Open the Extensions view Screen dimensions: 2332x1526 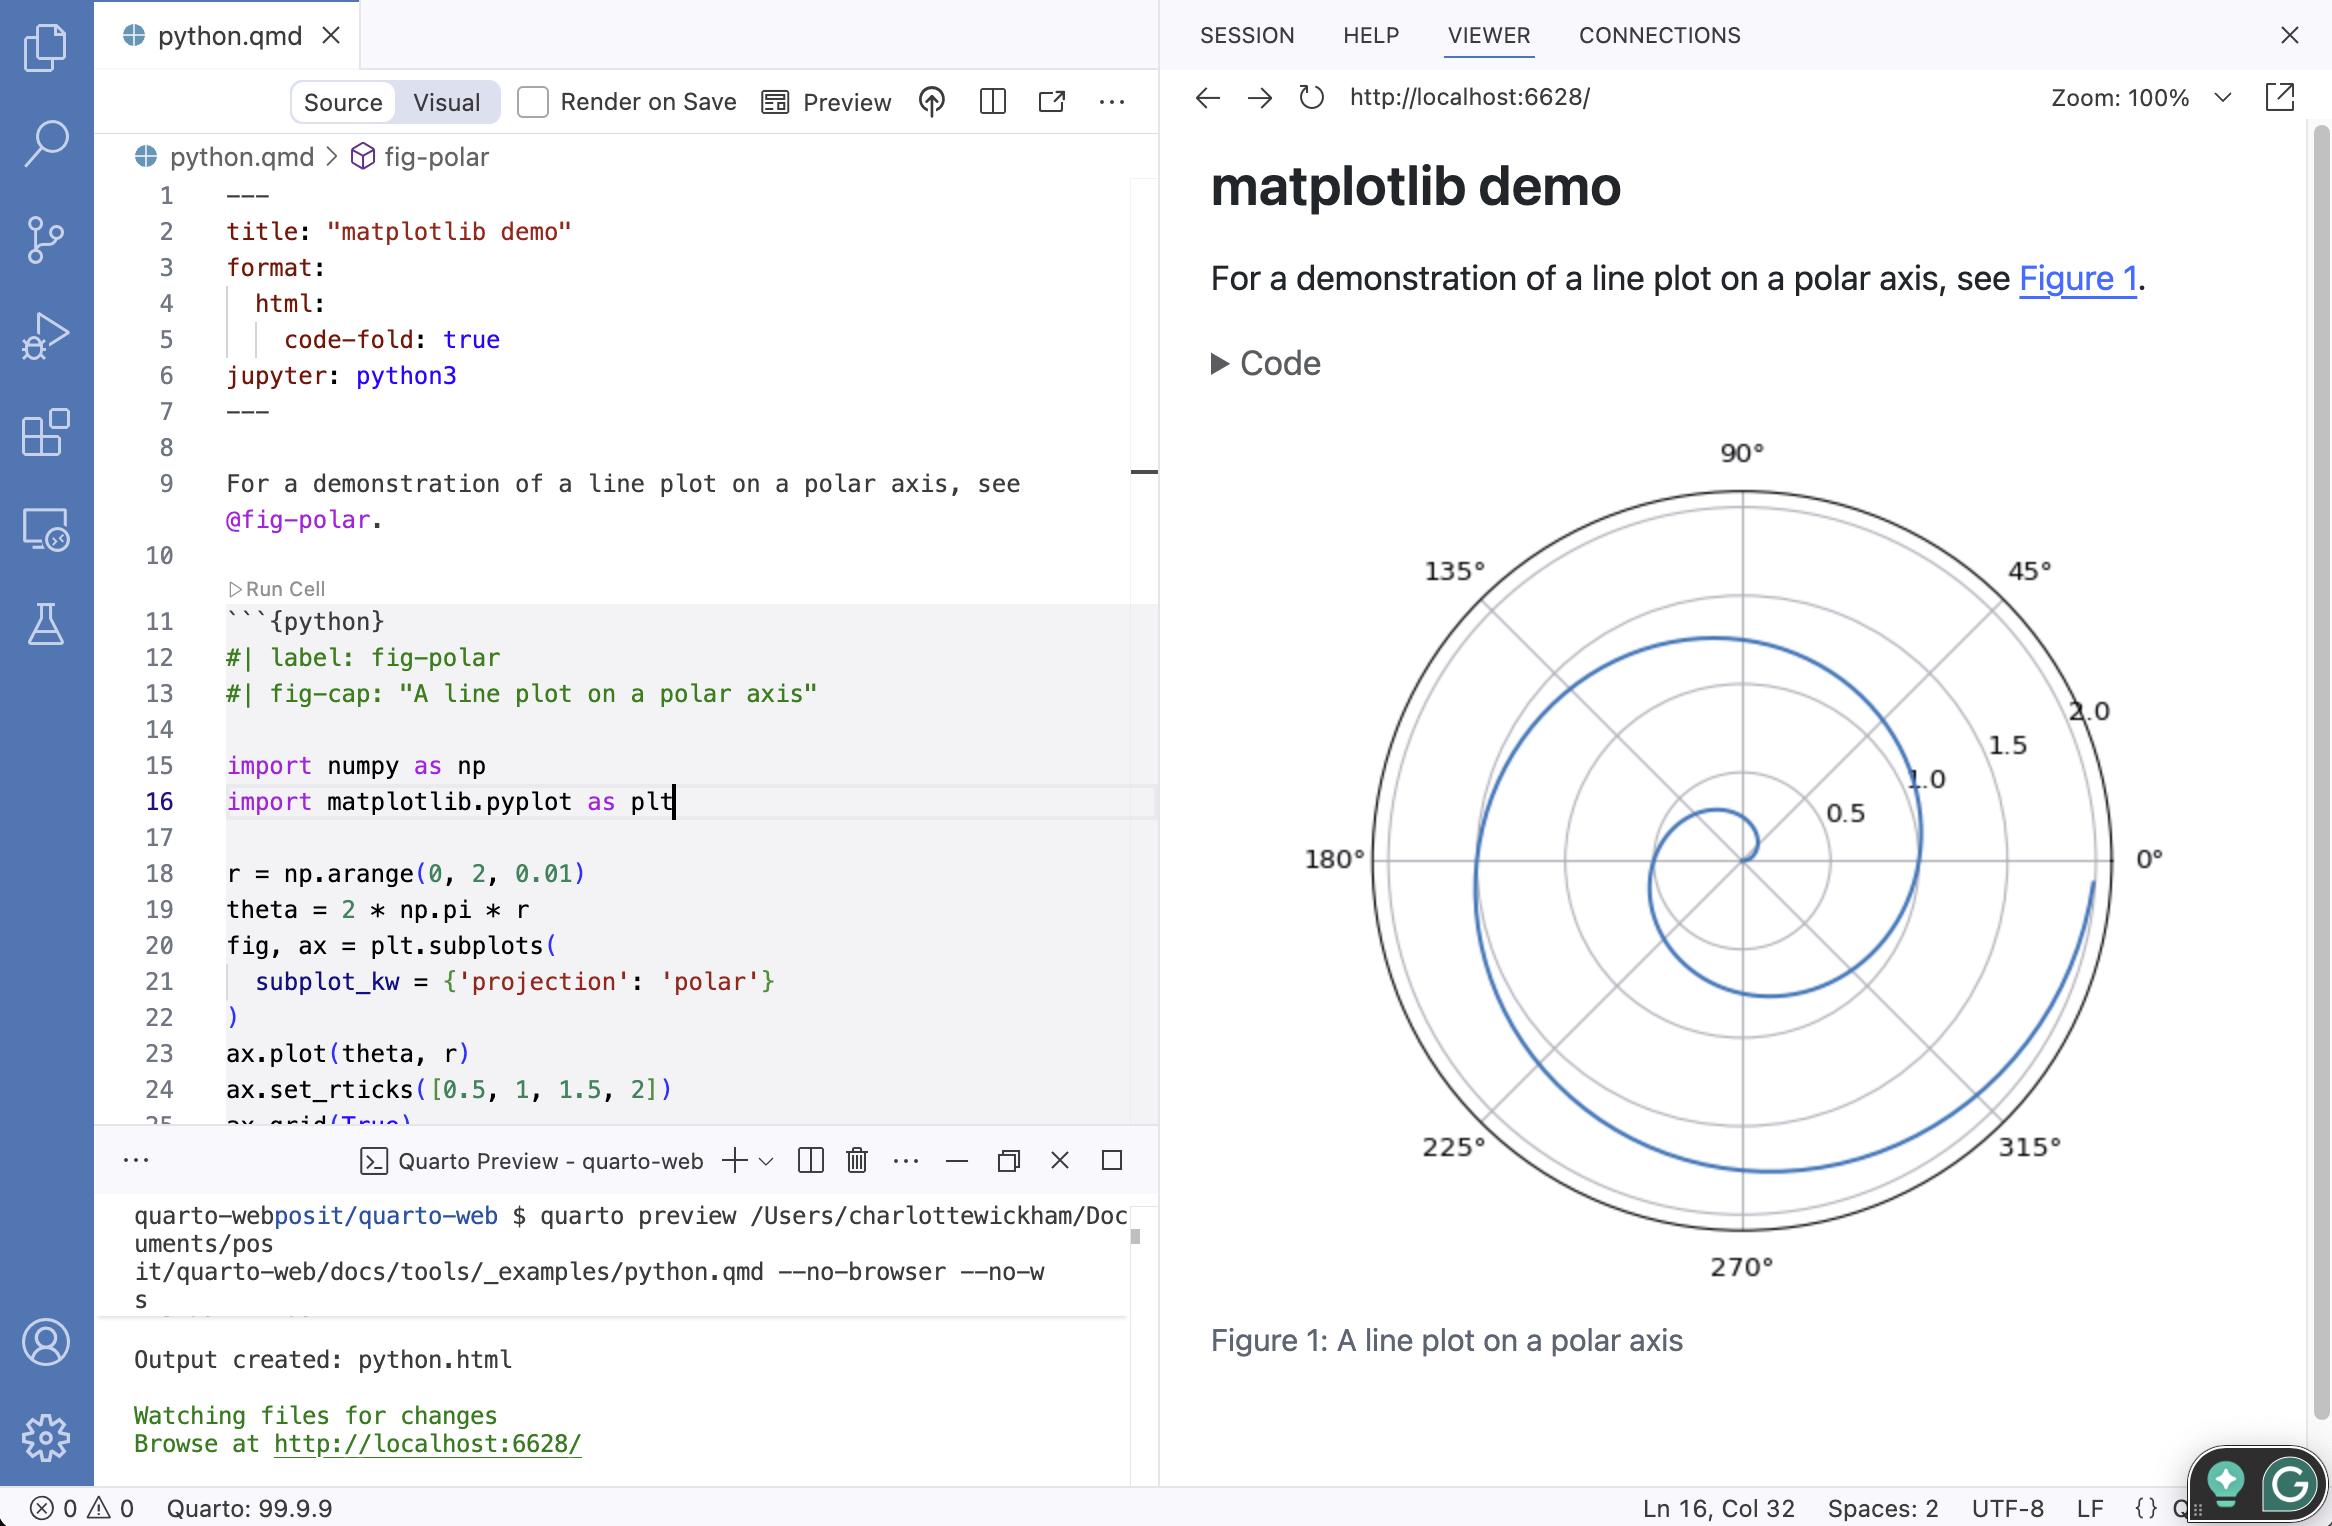46,433
